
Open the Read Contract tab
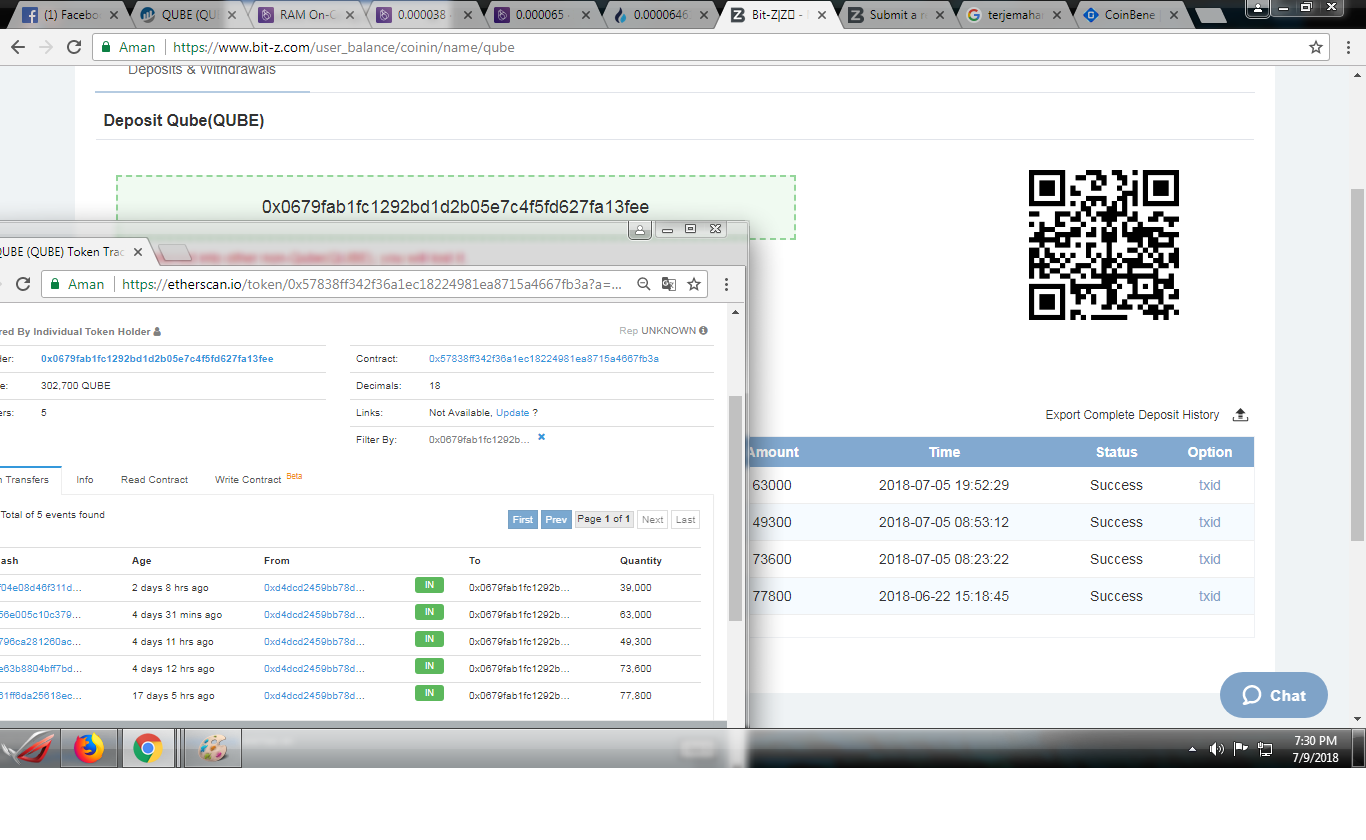tap(154, 480)
